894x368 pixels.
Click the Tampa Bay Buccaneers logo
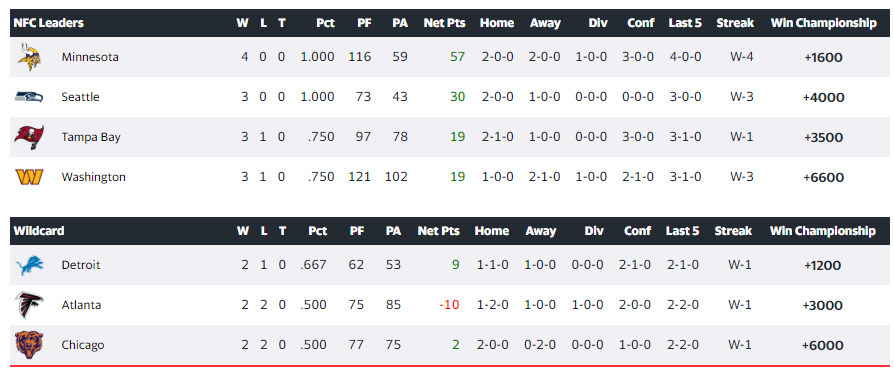click(x=29, y=137)
